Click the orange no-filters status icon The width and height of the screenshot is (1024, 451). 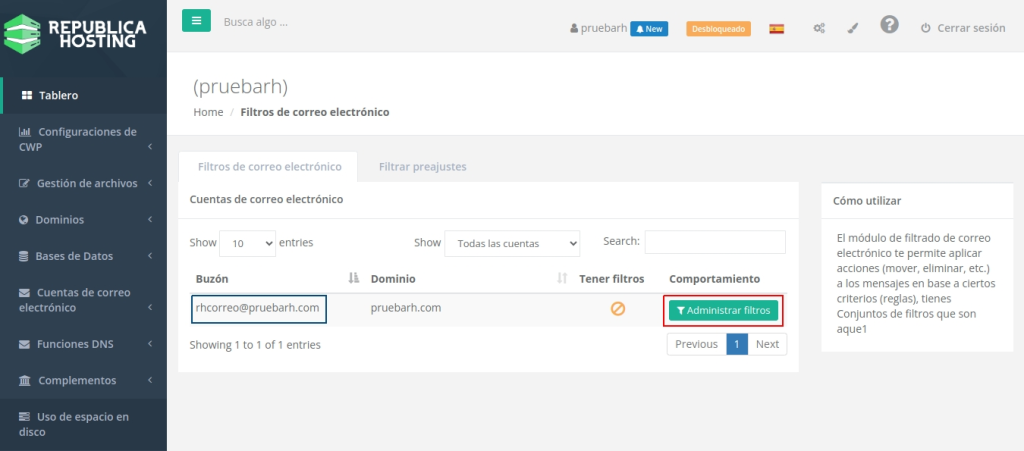tap(618, 309)
